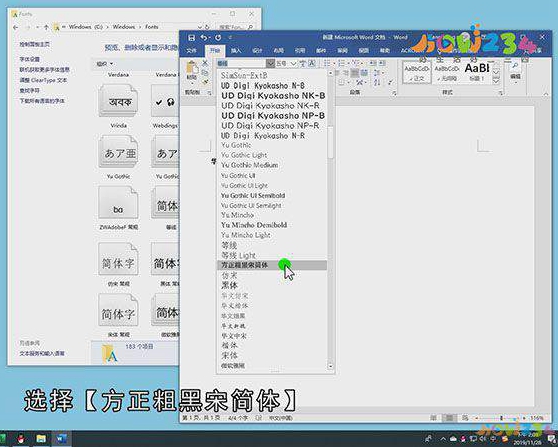Choose the highlighted 方正粗黑宋简体 font entry
The image size is (558, 447).
272,265
